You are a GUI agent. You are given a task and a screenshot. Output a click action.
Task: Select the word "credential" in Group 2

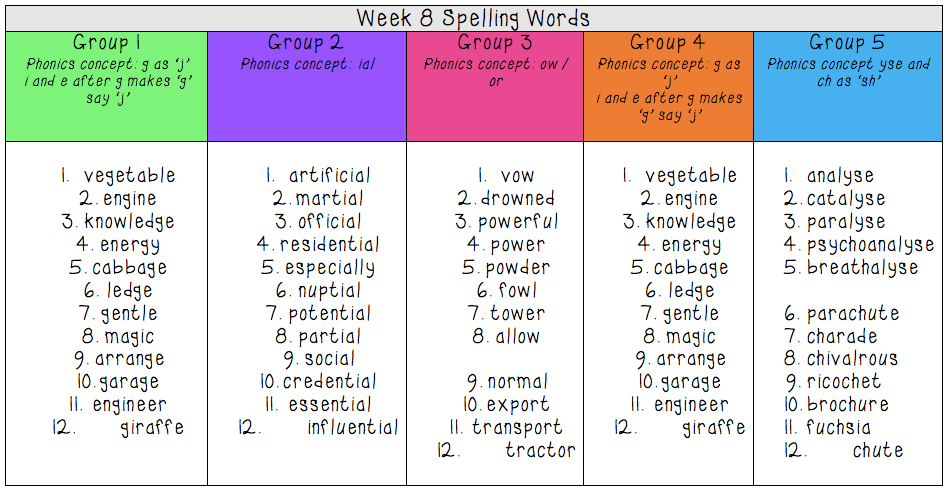pyautogui.click(x=329, y=382)
